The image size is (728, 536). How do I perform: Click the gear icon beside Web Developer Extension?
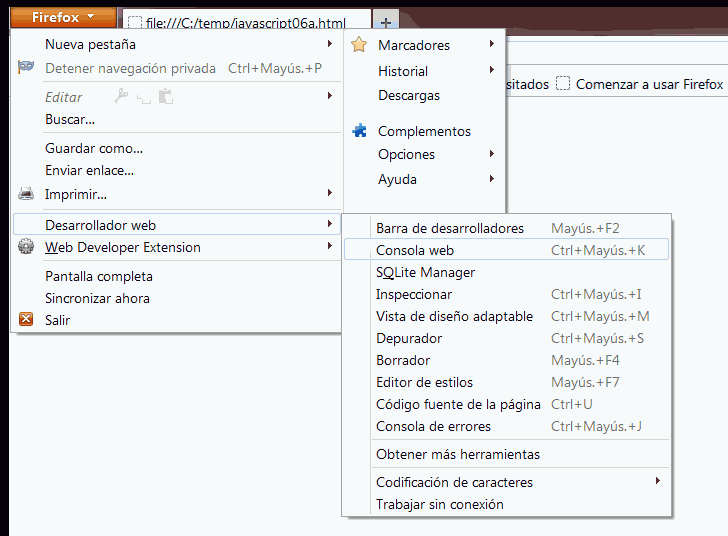26,246
